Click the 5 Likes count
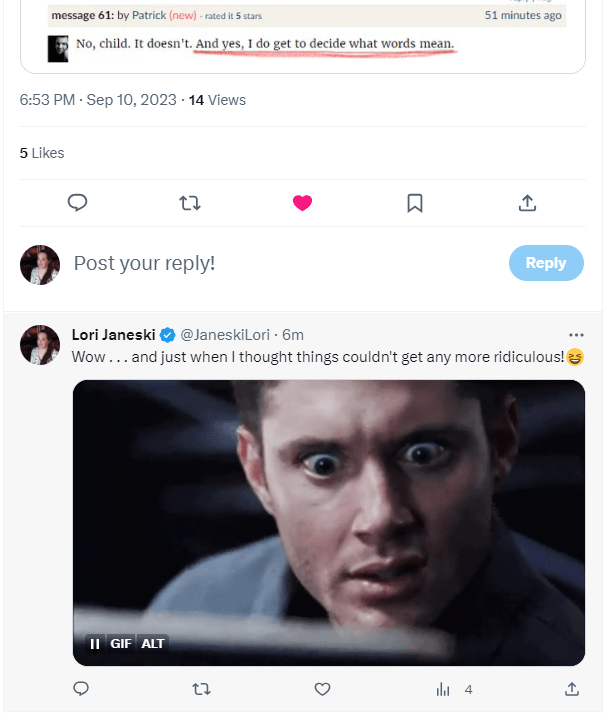The width and height of the screenshot is (604, 713). [42, 153]
